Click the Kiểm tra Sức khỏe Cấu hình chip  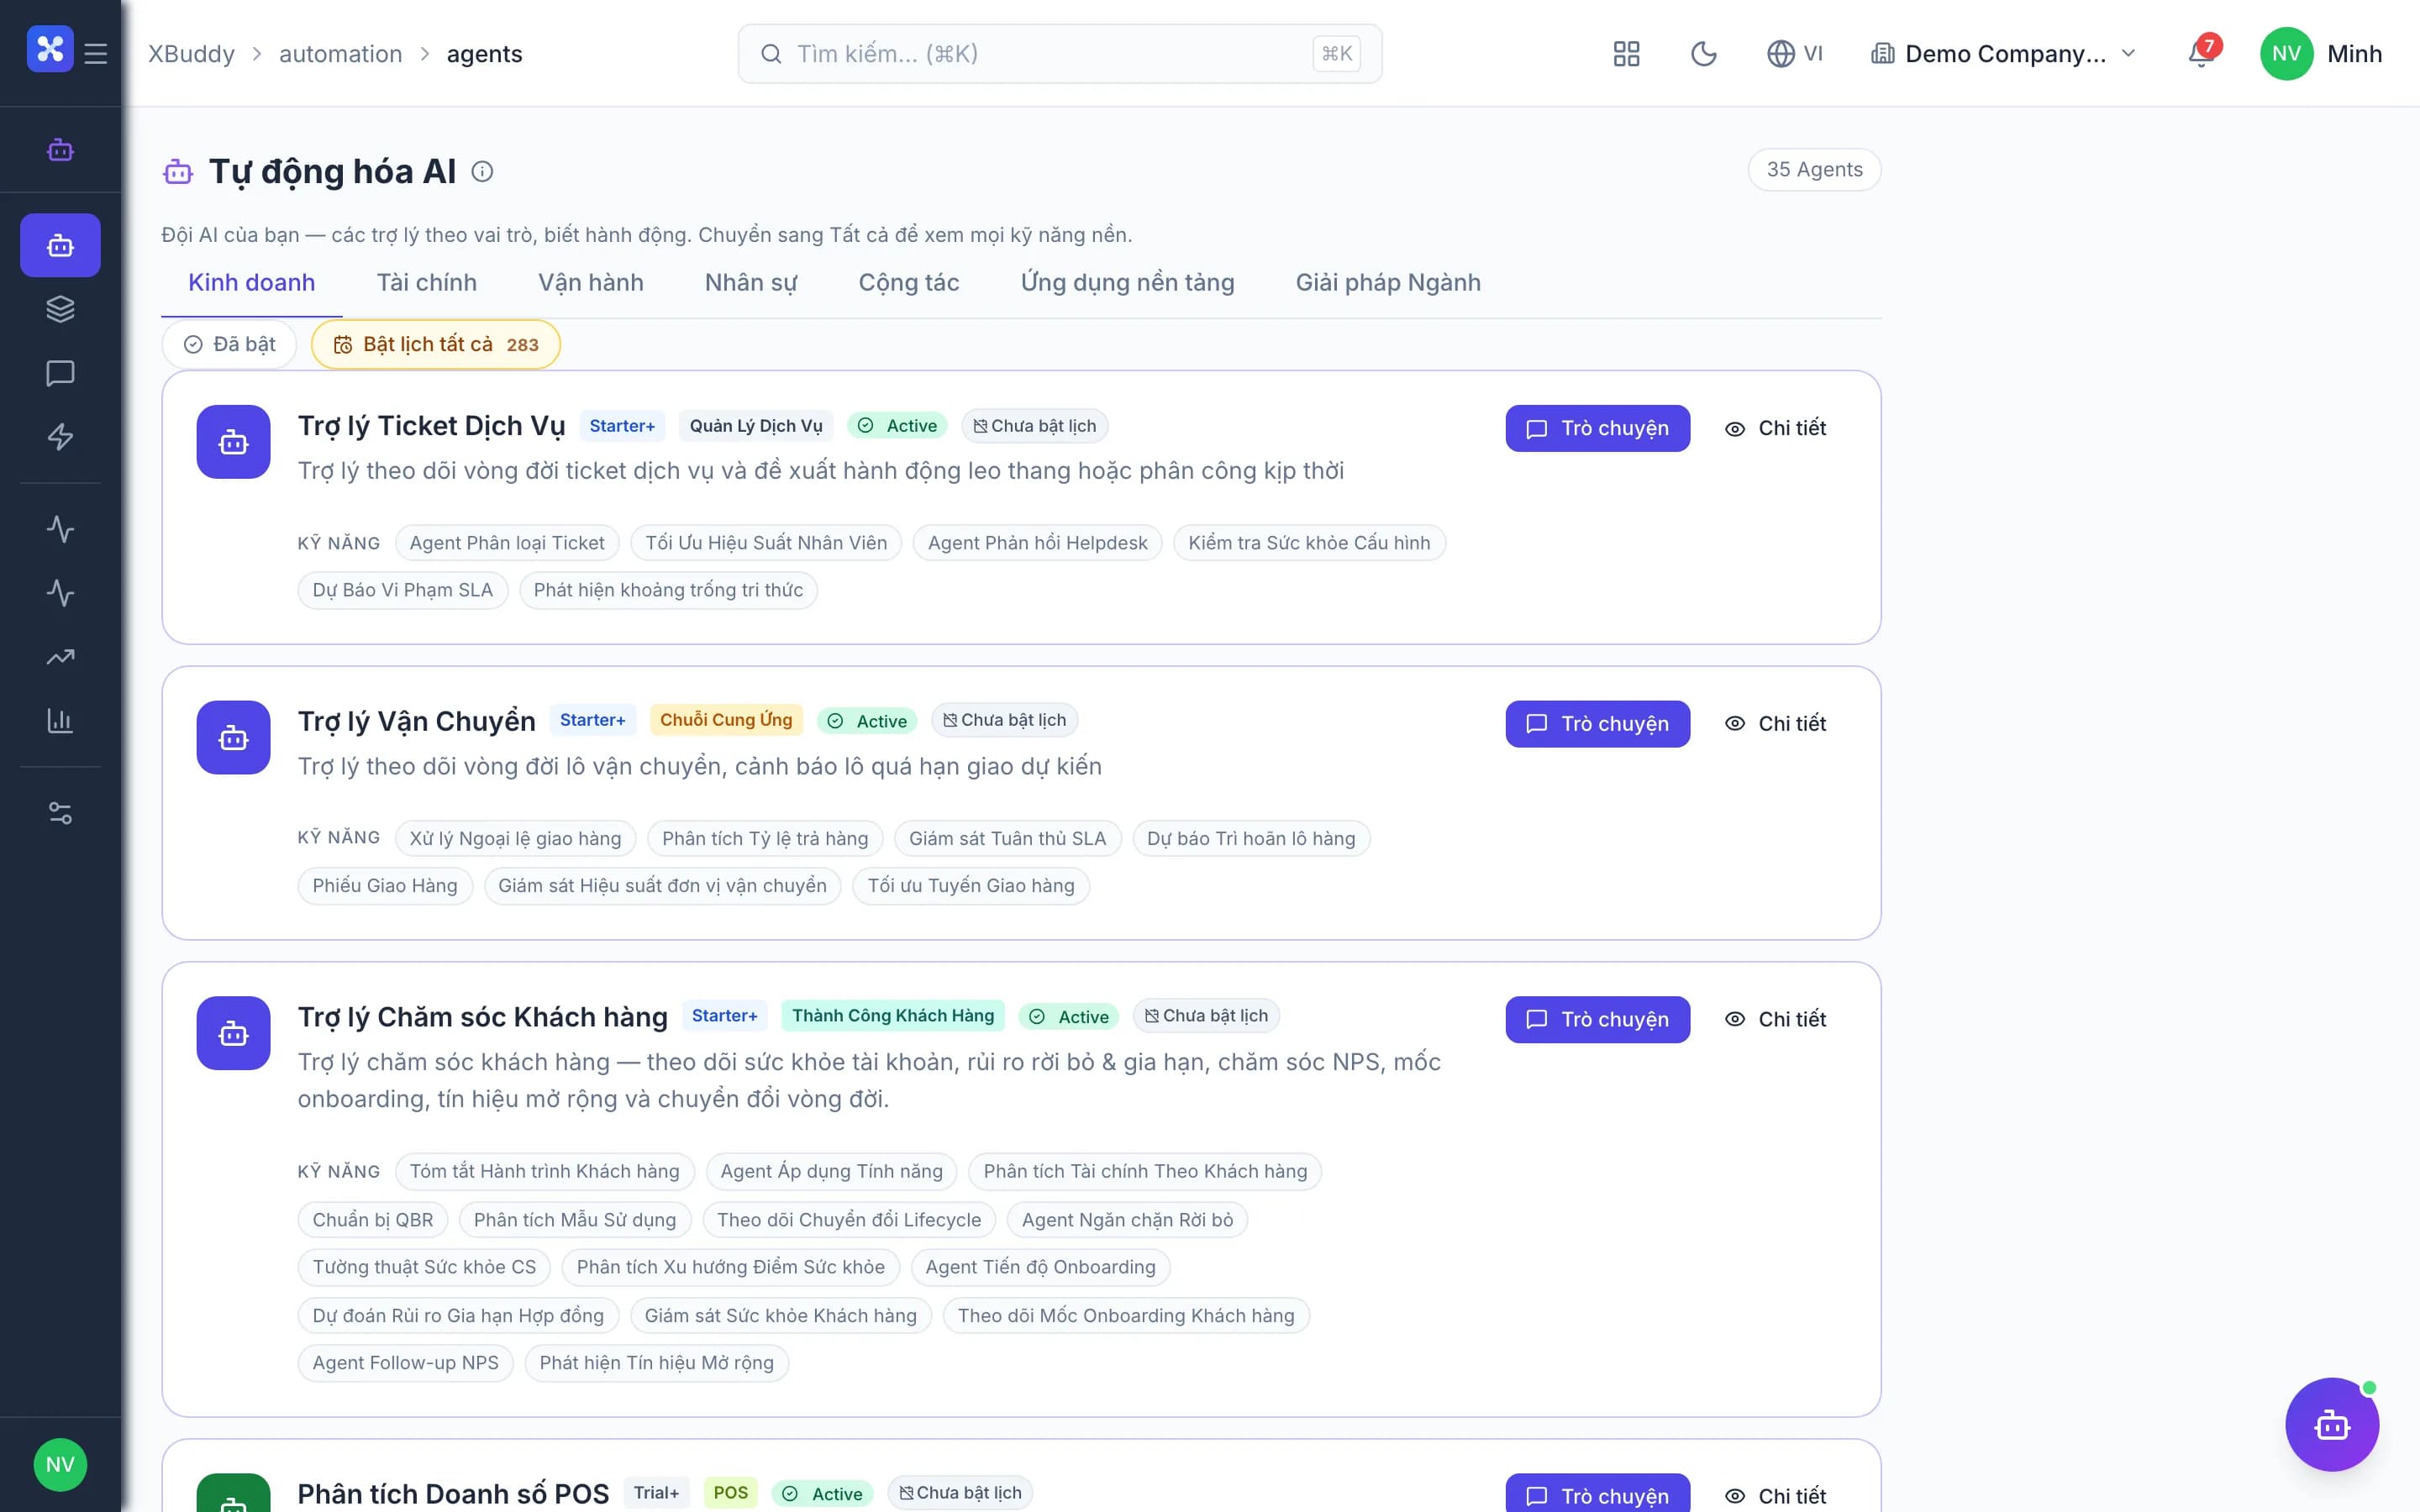[x=1310, y=543]
